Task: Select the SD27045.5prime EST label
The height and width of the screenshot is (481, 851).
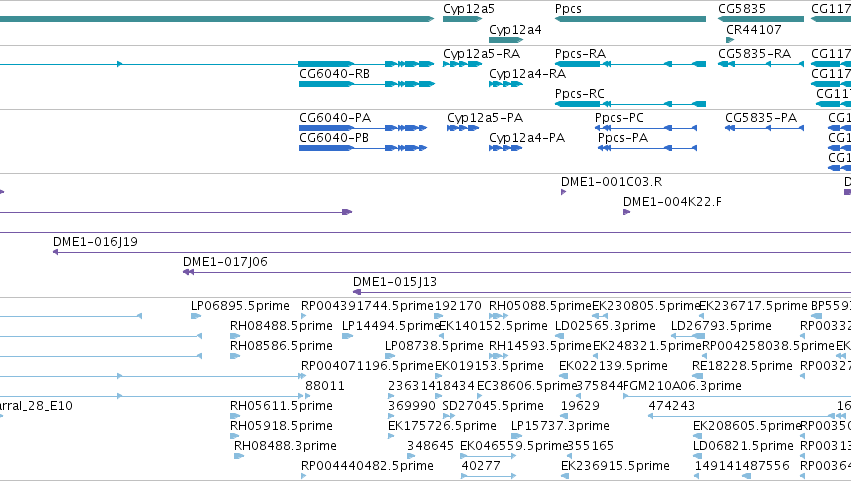Action: point(493,406)
